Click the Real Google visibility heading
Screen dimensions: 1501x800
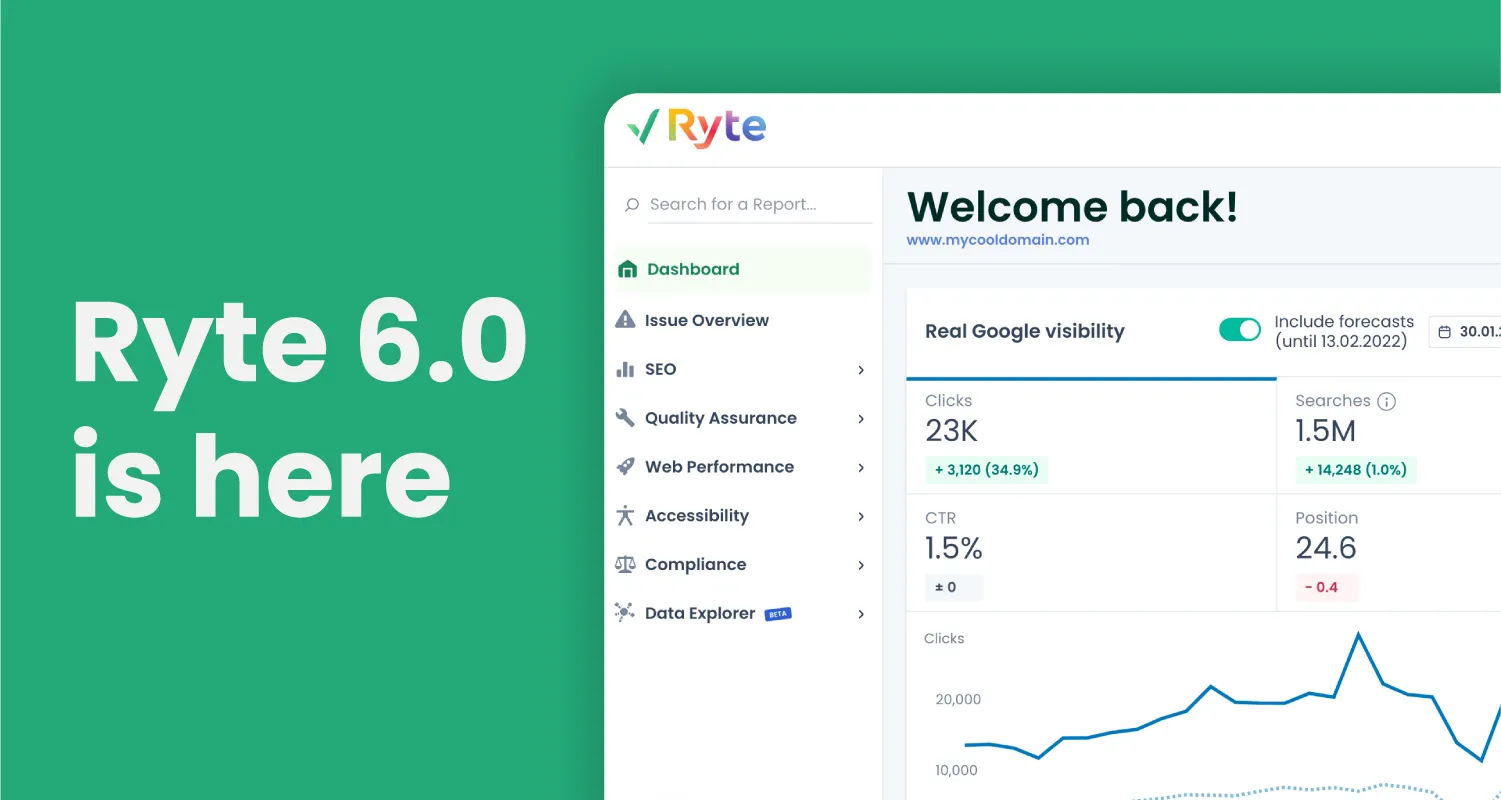pos(1025,331)
